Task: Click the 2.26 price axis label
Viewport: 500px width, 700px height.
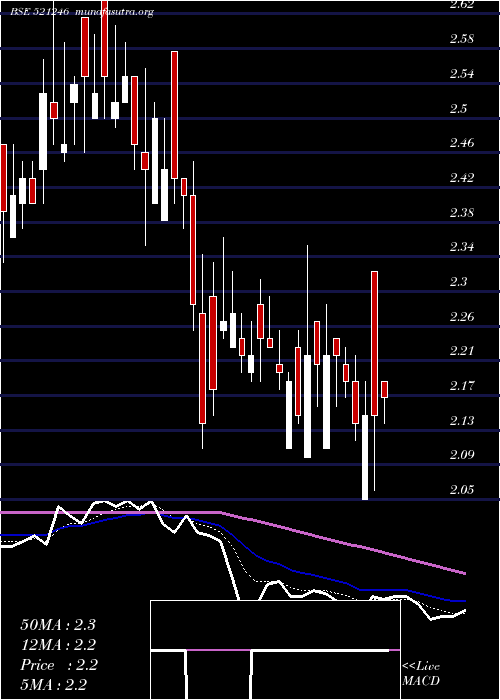Action: tap(462, 317)
